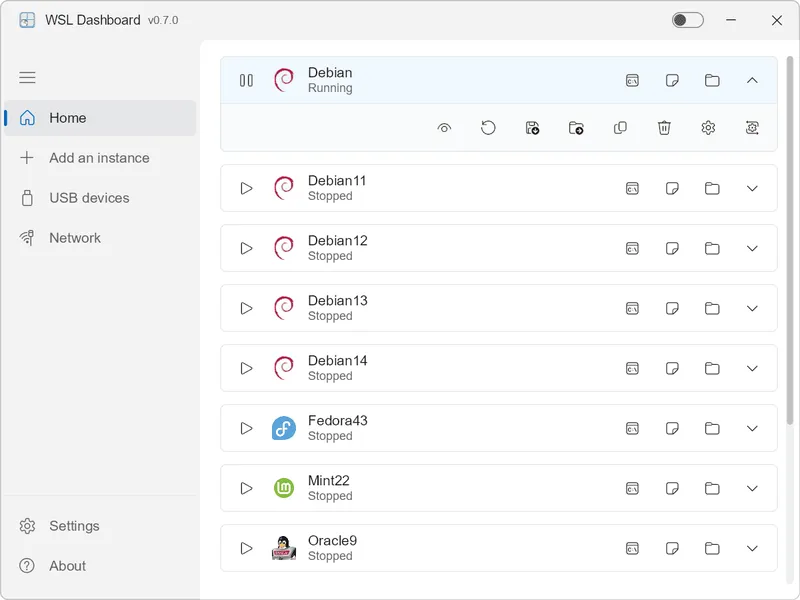Open terminal for Debian13
The image size is (800, 600).
pyautogui.click(x=632, y=309)
